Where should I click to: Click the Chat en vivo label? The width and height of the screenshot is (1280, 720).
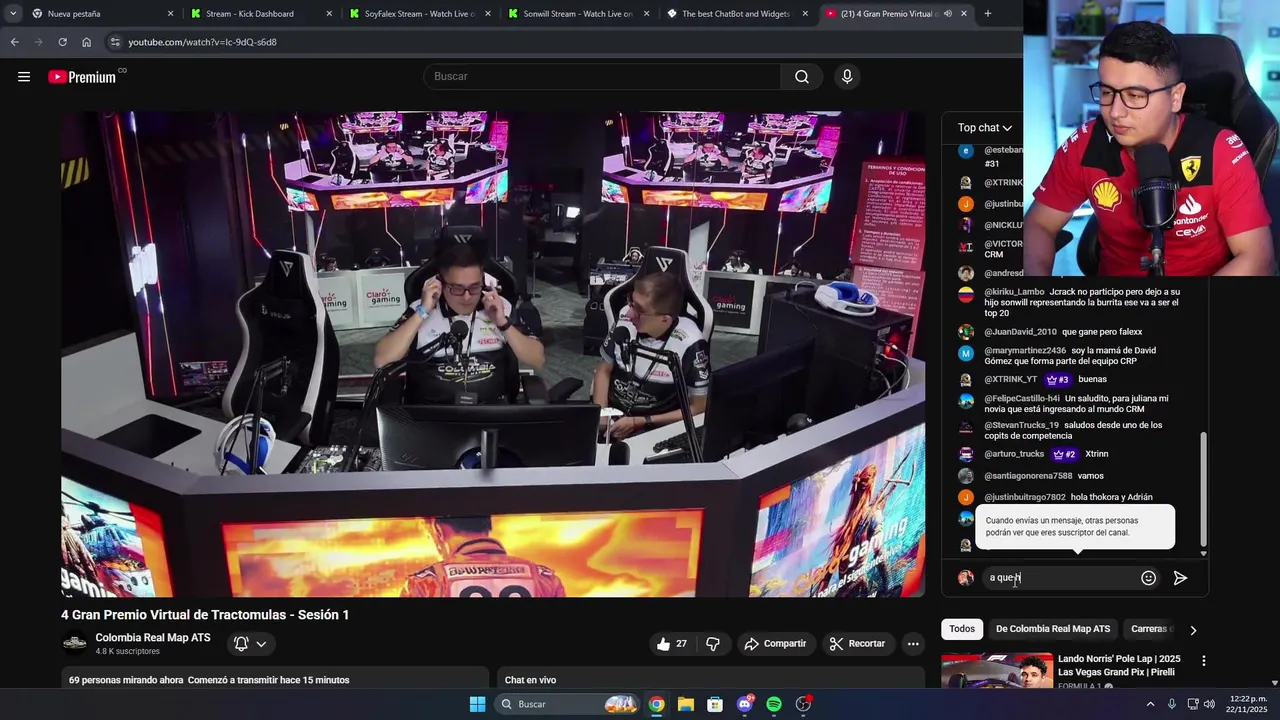(530, 680)
